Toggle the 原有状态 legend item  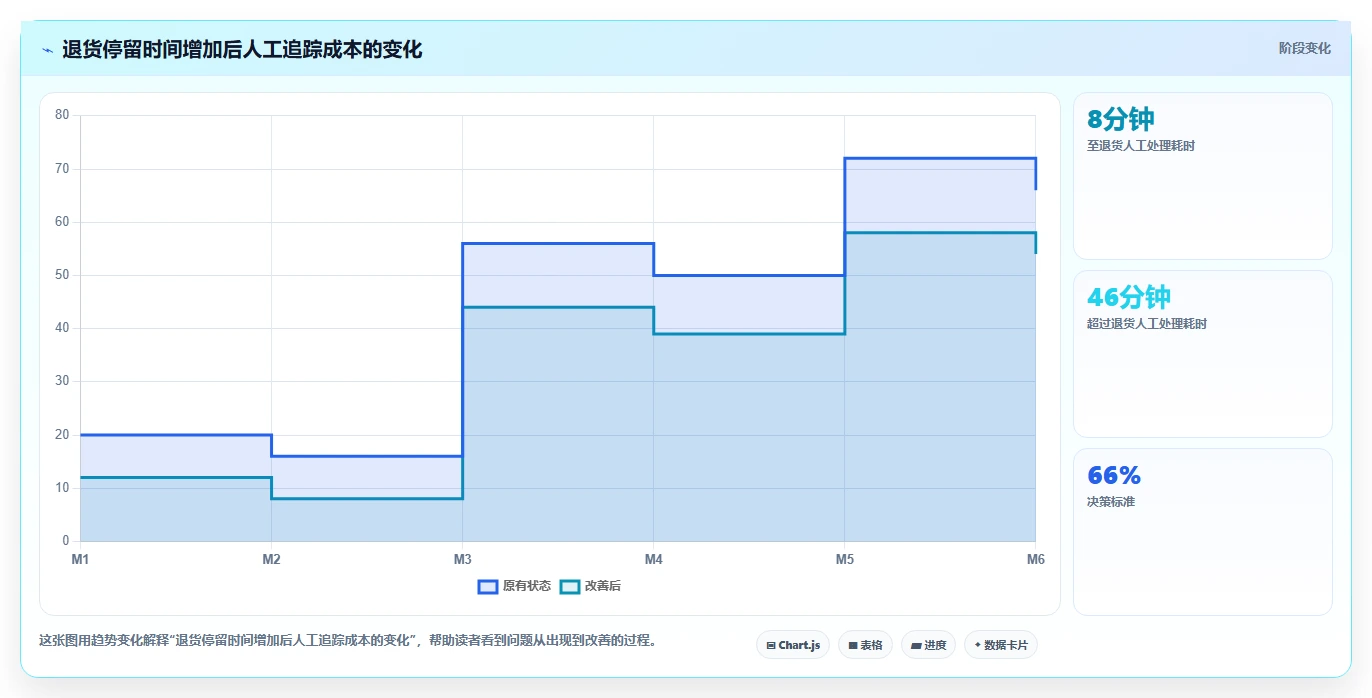point(514,586)
